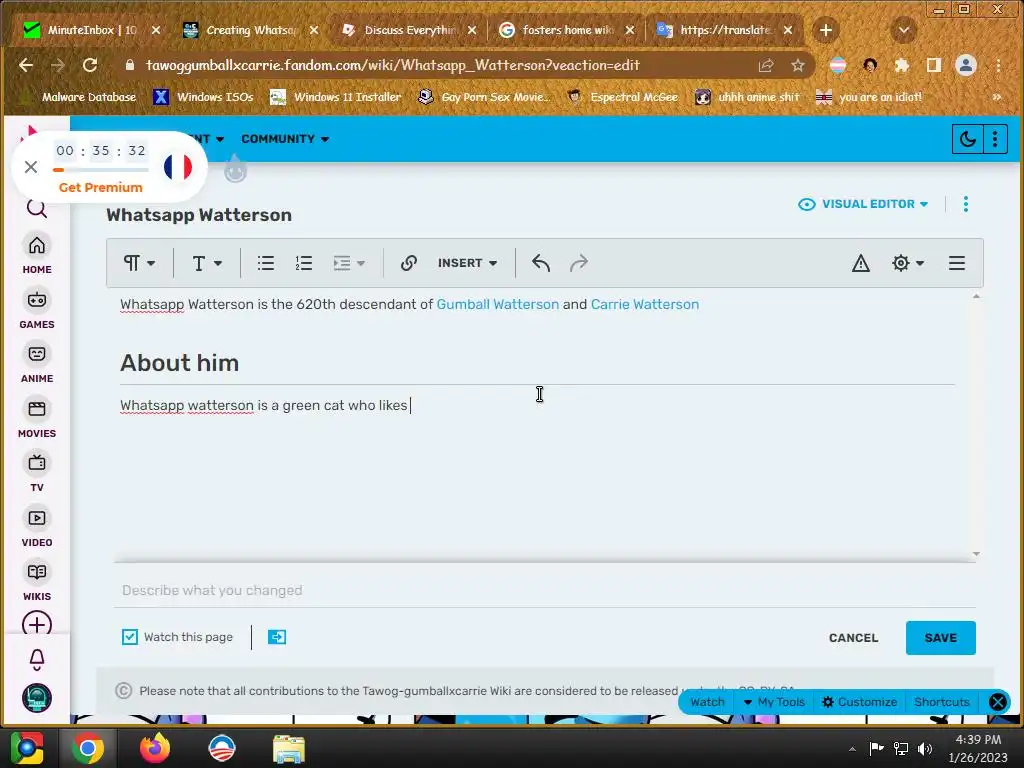Screen dimensions: 1024x768
Task: Click the Fandom search icon
Action: click(37, 209)
